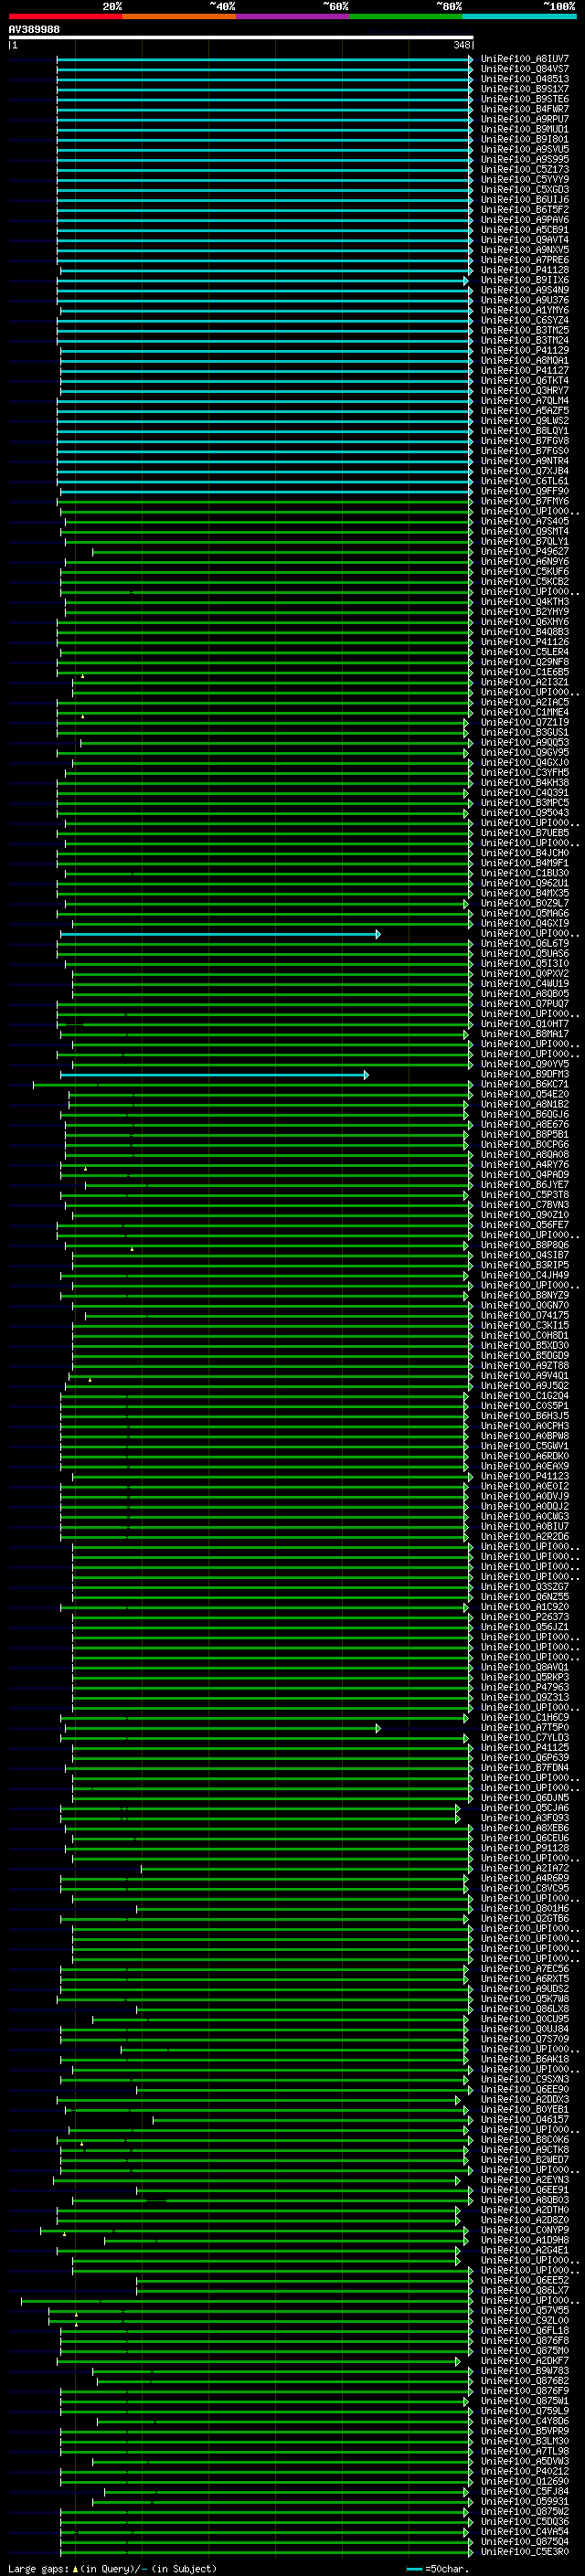
Task: Open the UniRef100_B3GUS1 entry
Action: pos(525,733)
